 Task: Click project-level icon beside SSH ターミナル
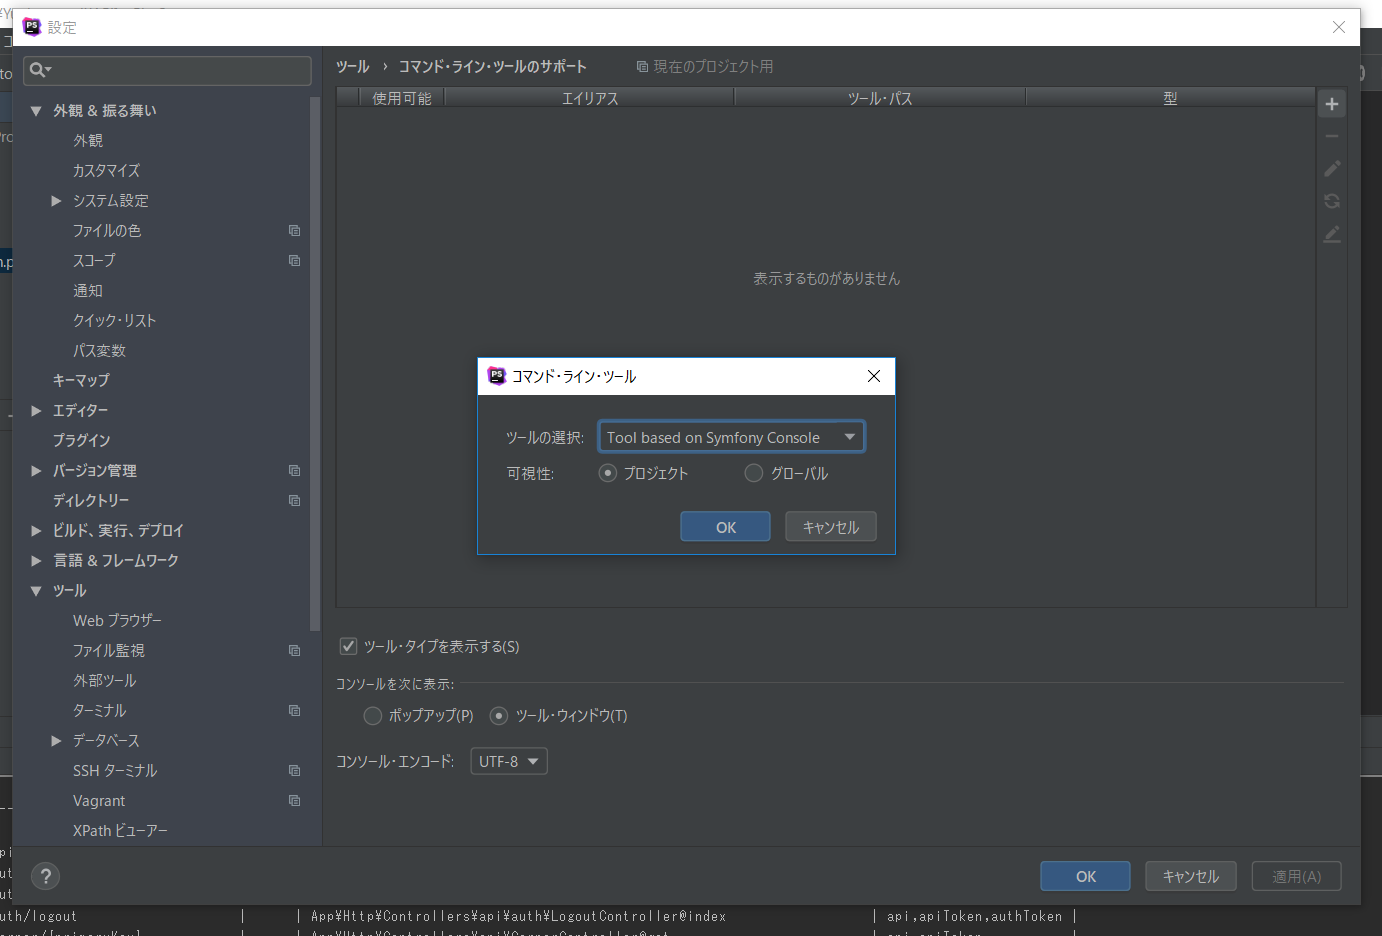(x=294, y=771)
